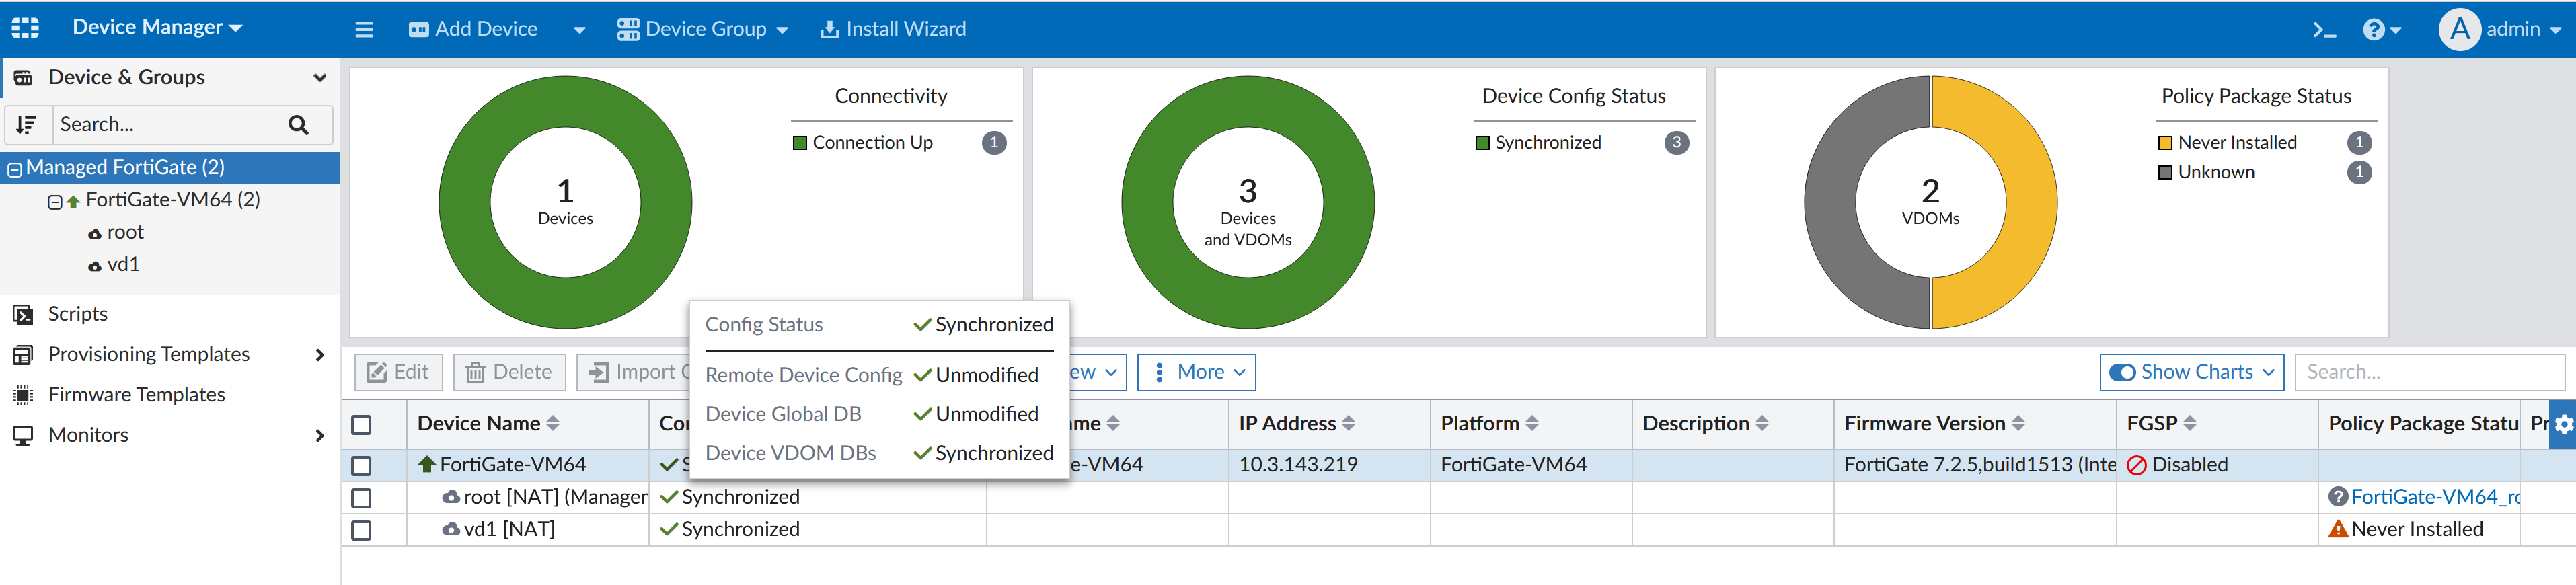Check the FortiGate-VM64 row checkbox
The width and height of the screenshot is (2576, 585).
pyautogui.click(x=362, y=465)
